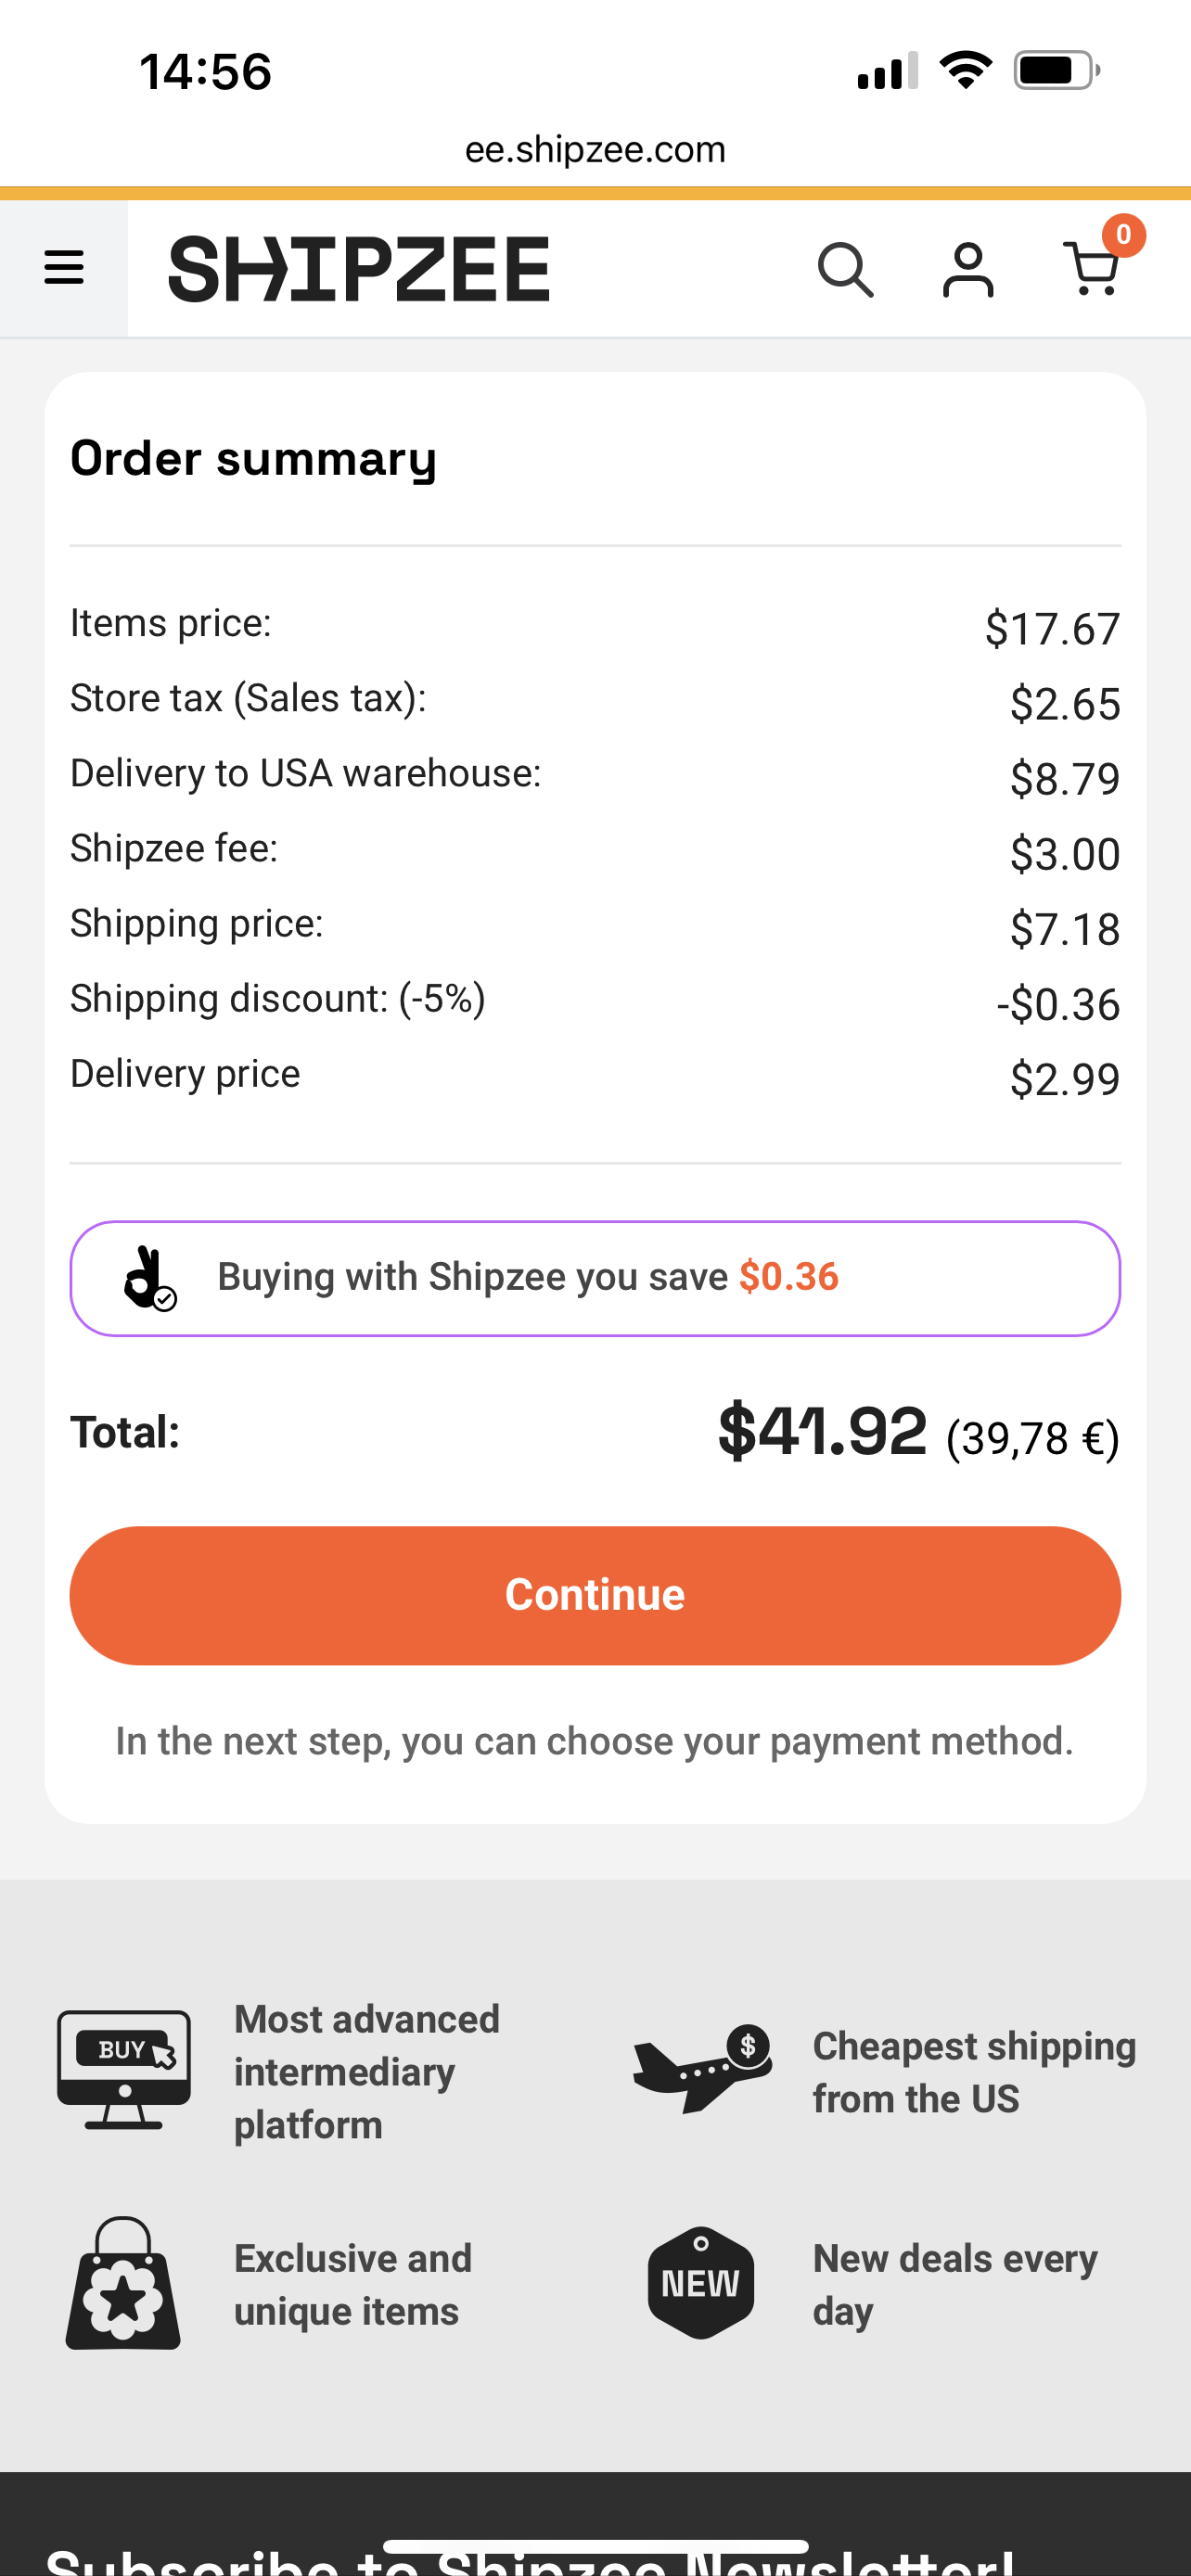1191x2576 pixels.
Task: Open the user account icon
Action: point(968,270)
